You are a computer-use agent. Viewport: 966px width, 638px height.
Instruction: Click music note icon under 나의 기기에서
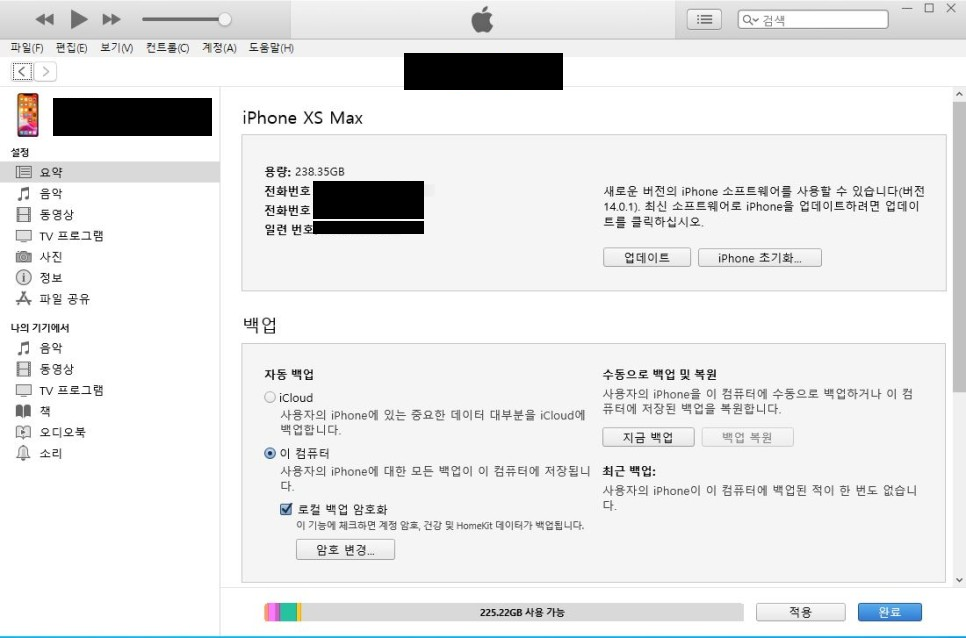tap(23, 348)
